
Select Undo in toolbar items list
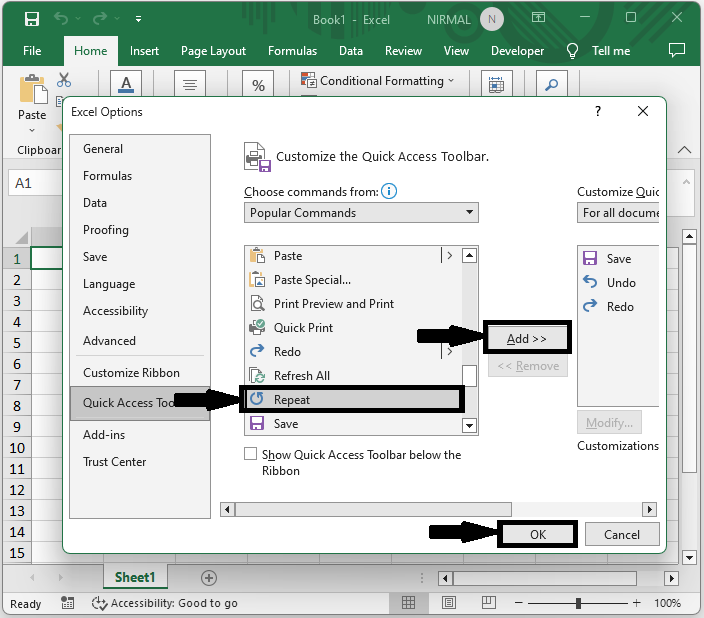tap(618, 283)
